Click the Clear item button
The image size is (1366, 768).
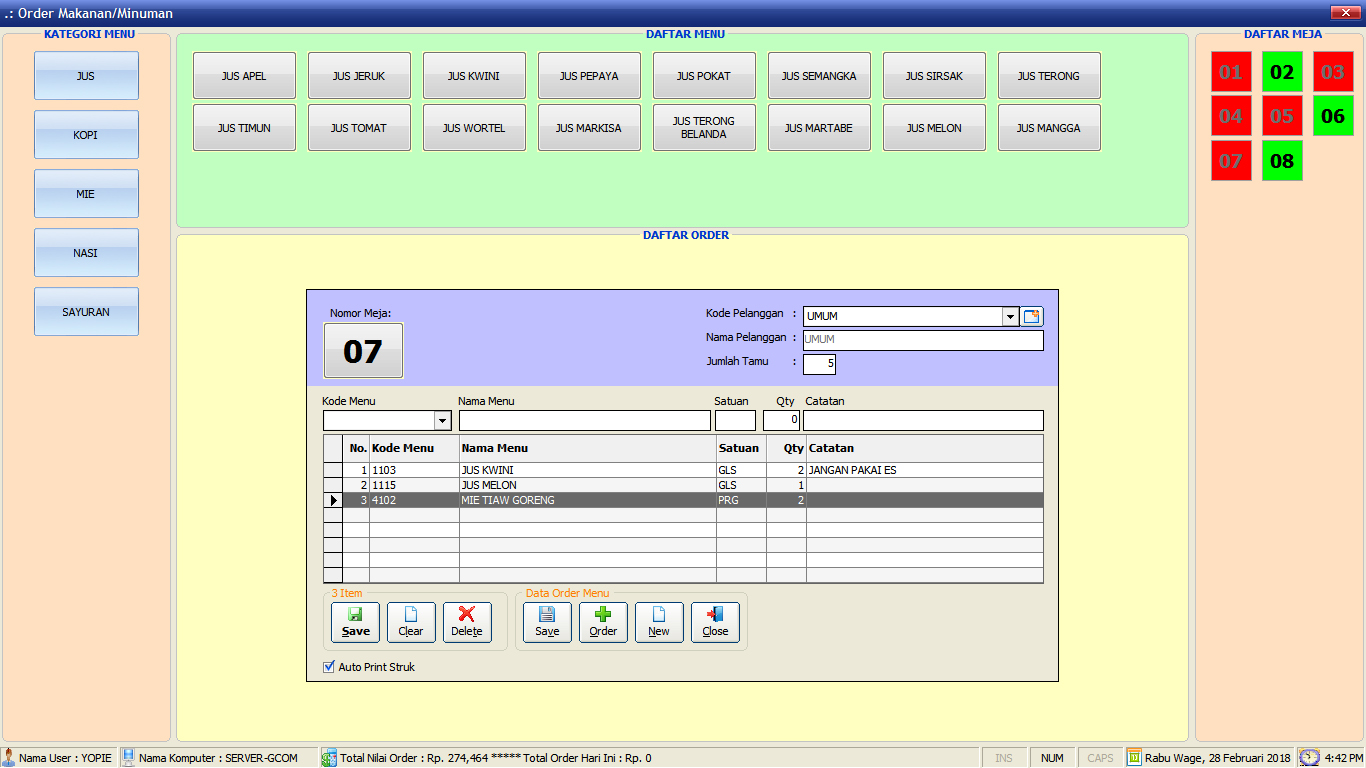(411, 622)
